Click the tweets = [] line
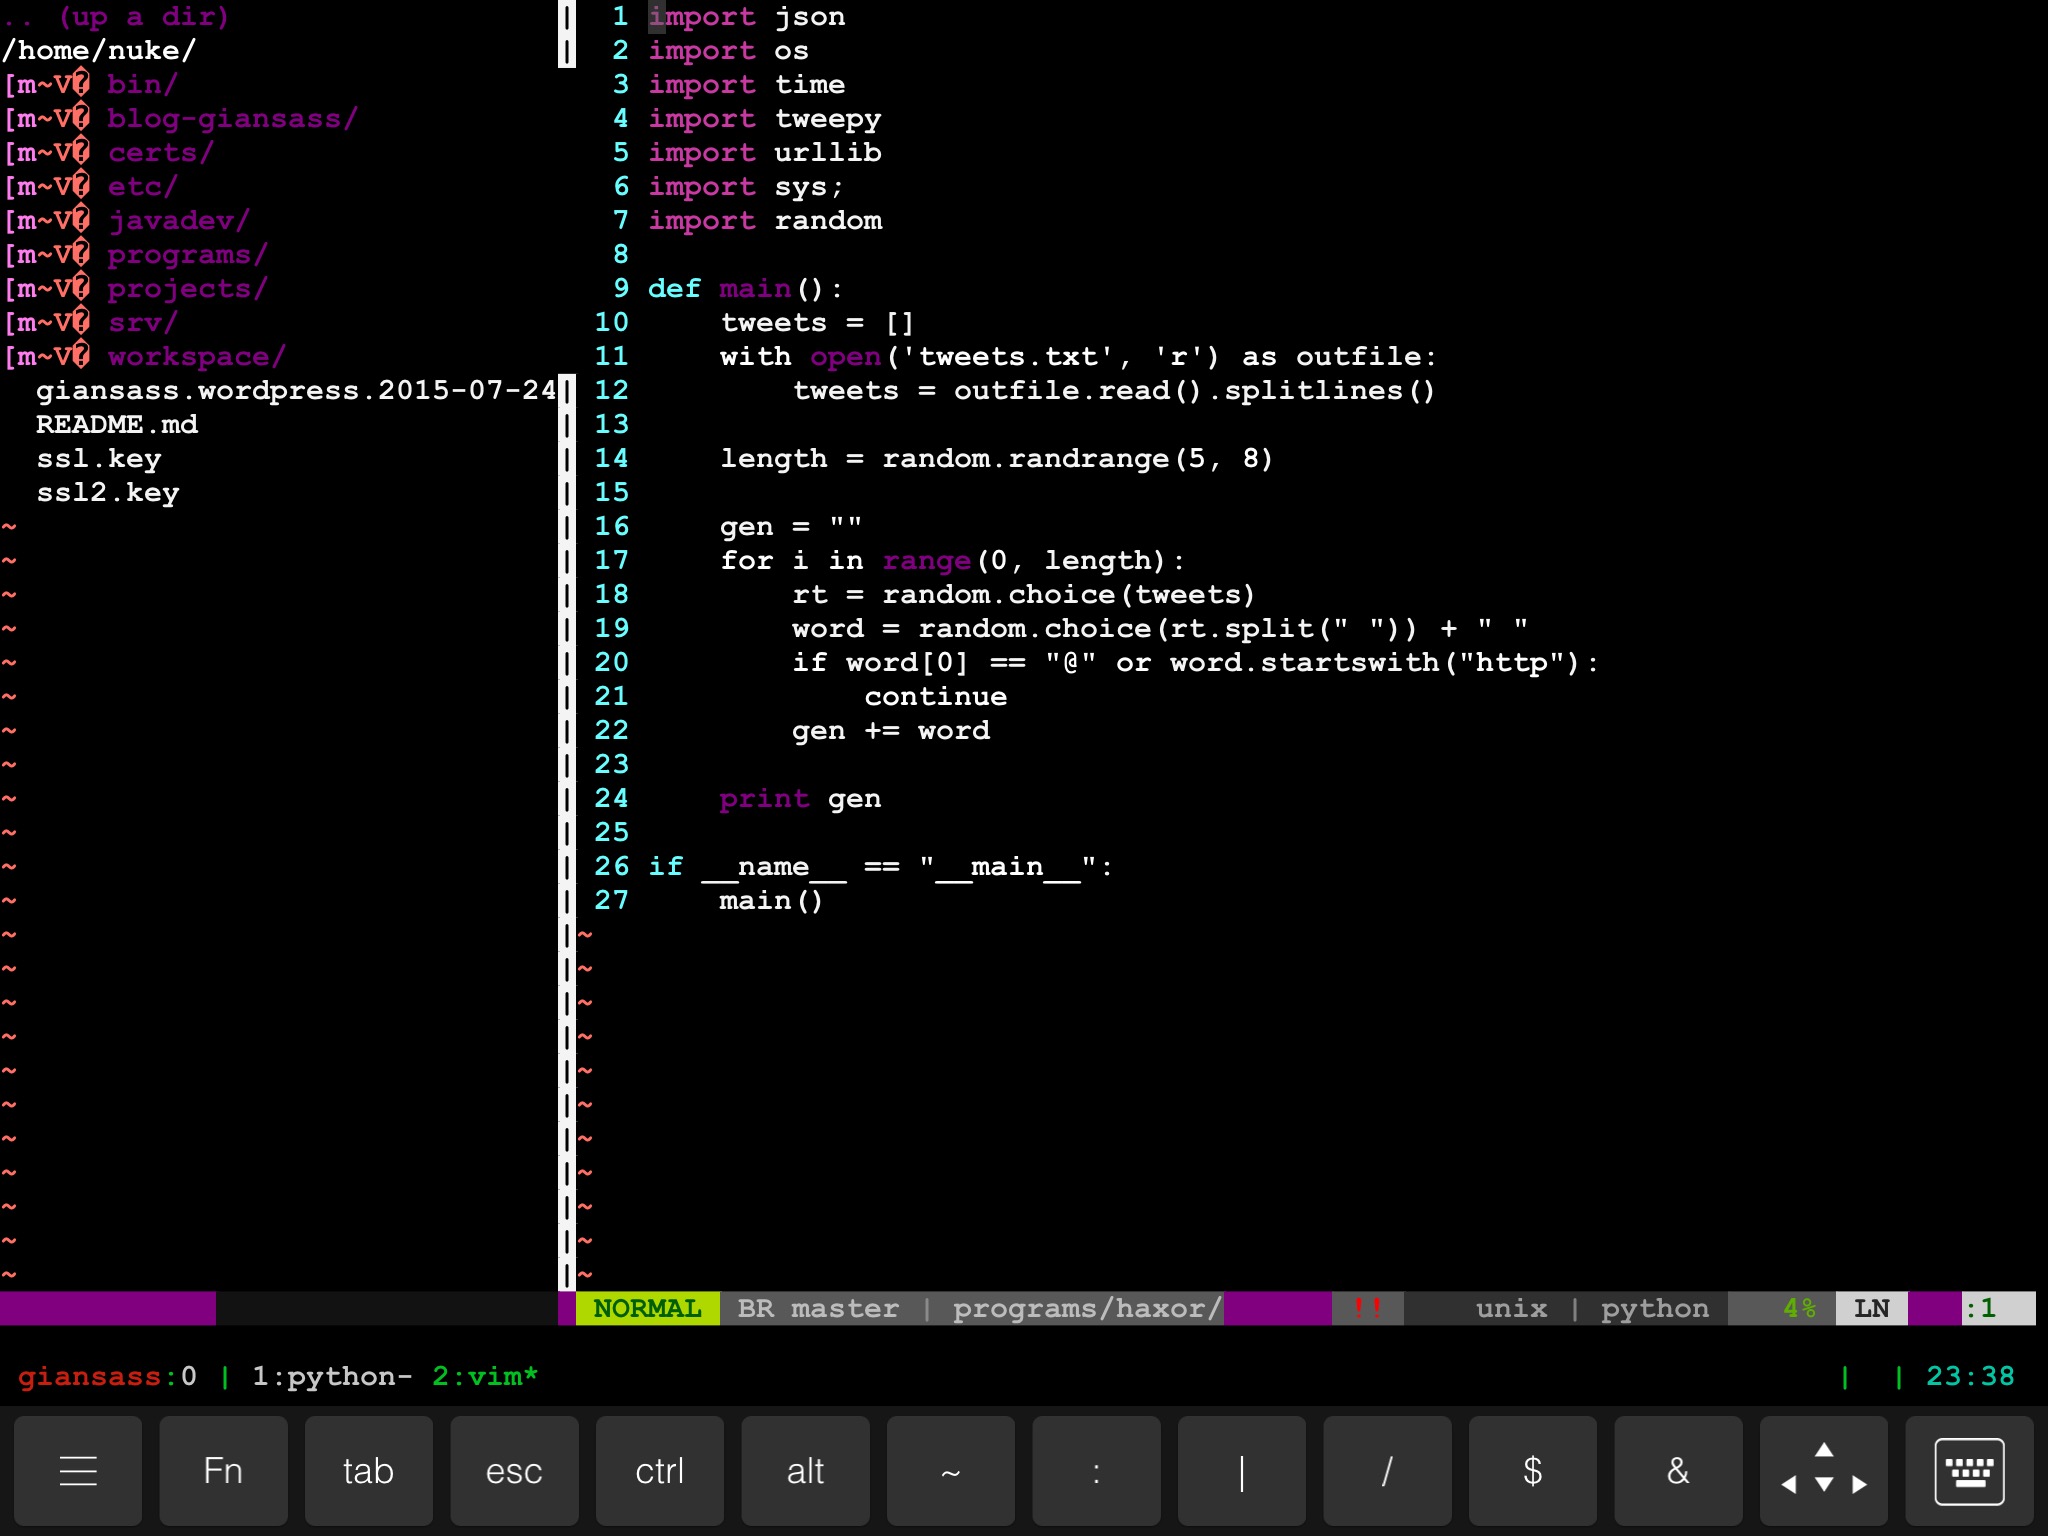The width and height of the screenshot is (2048, 1536). point(817,323)
